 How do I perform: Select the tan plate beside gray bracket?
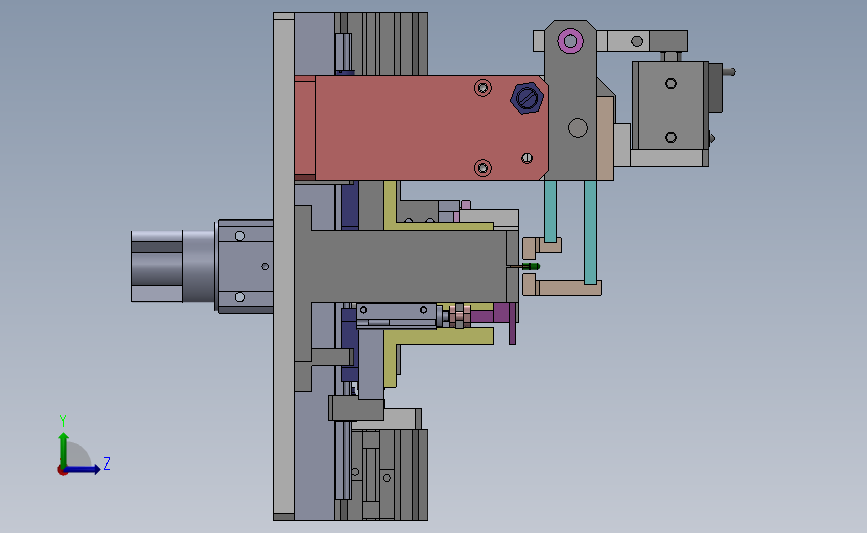(605, 138)
